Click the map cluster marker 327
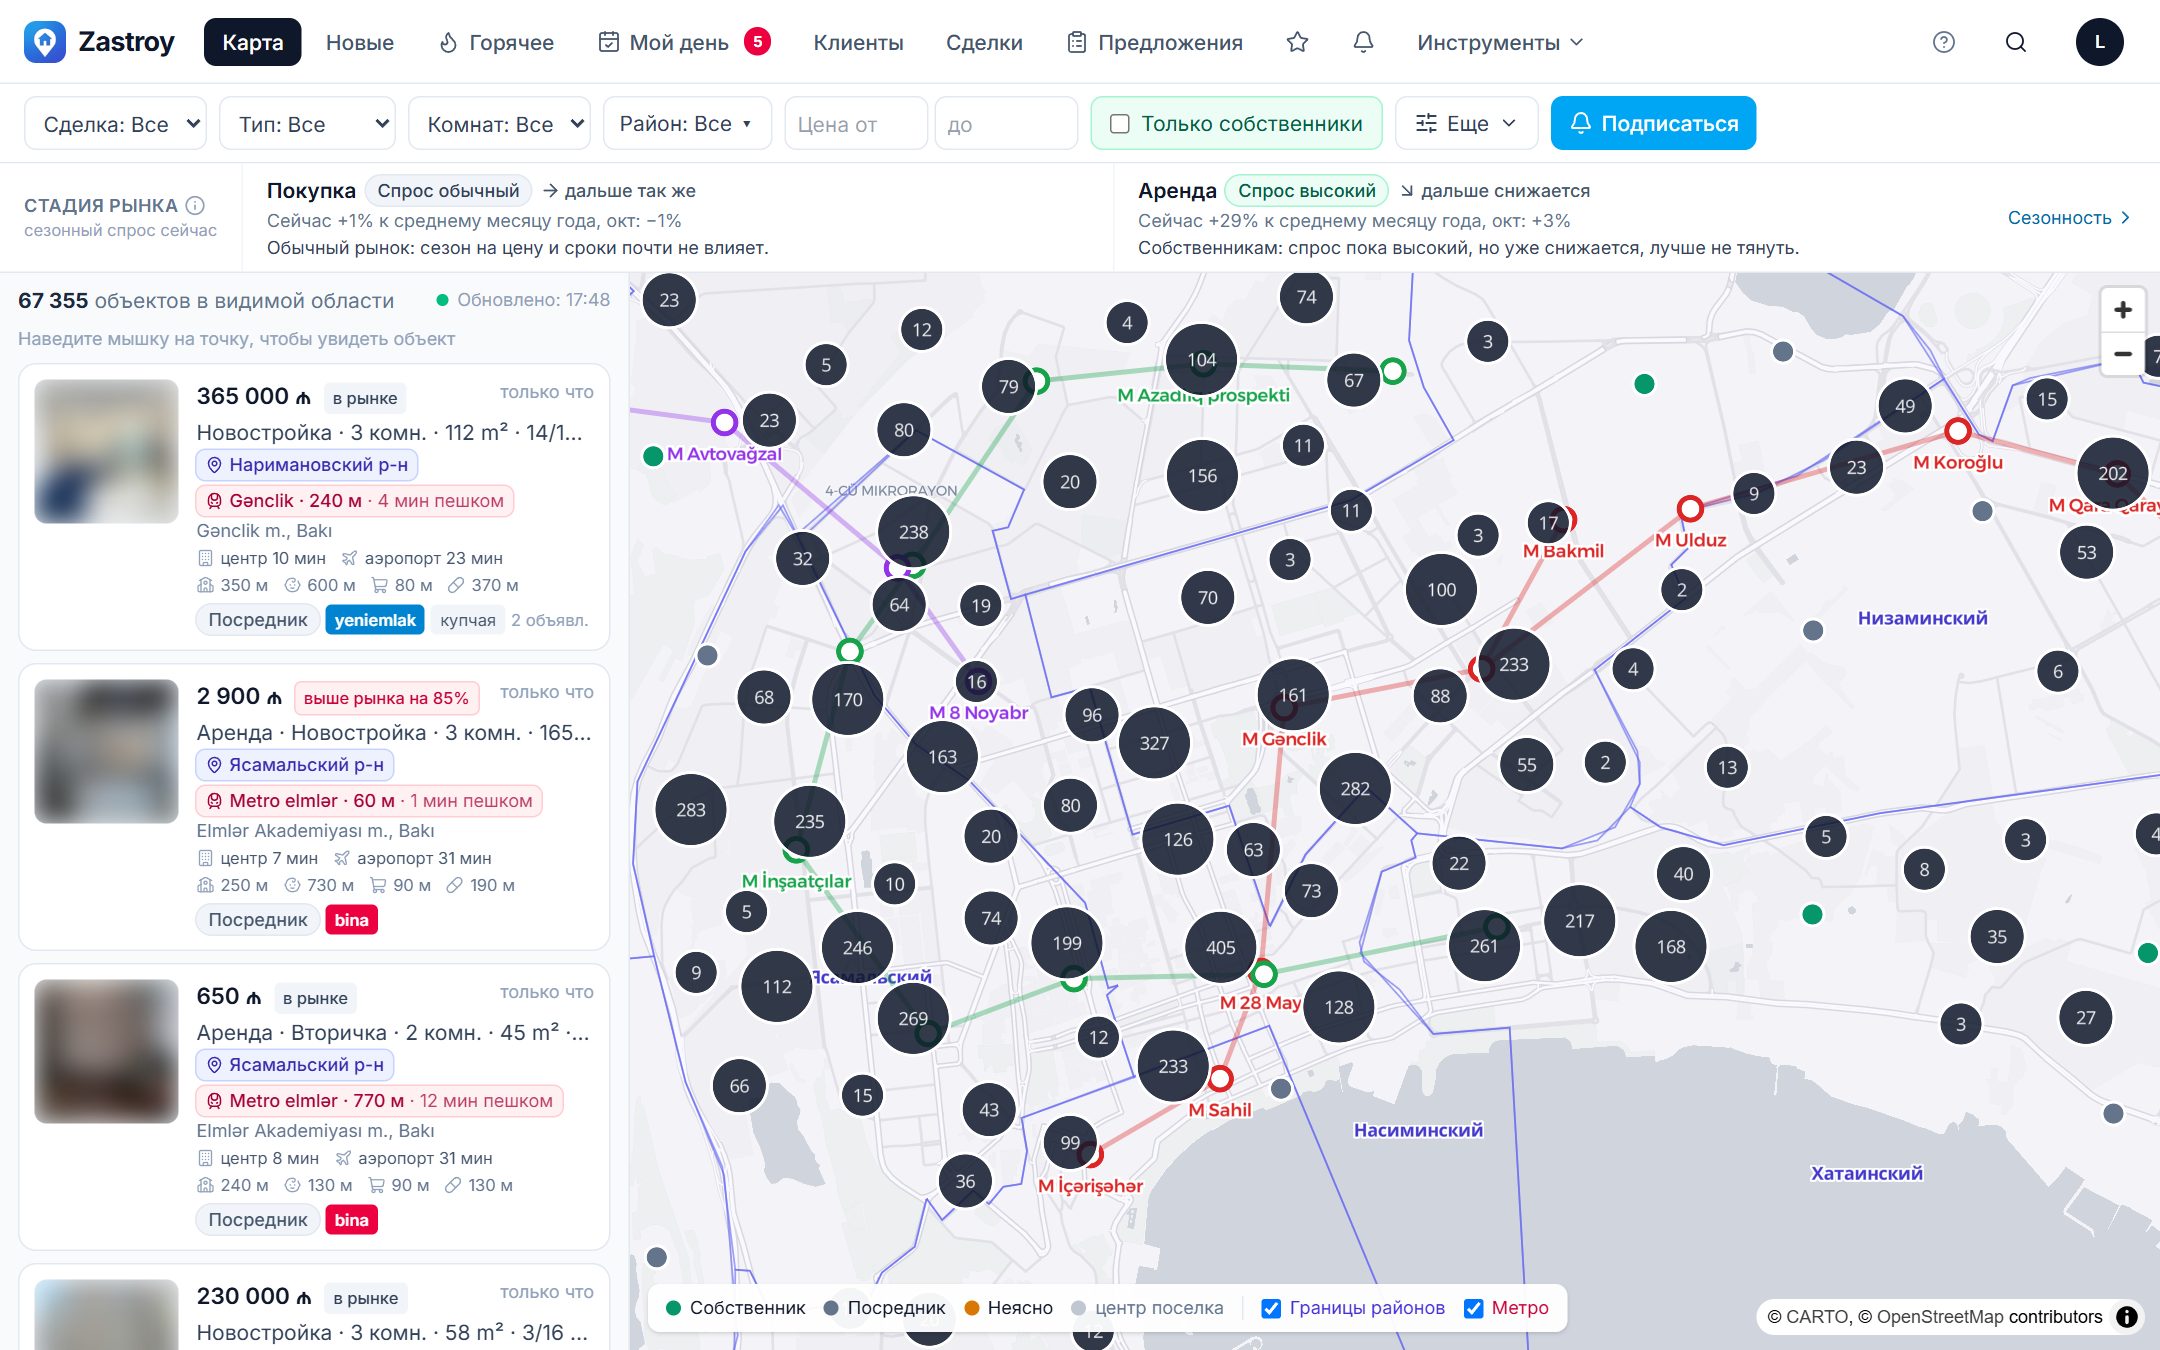 [1154, 743]
